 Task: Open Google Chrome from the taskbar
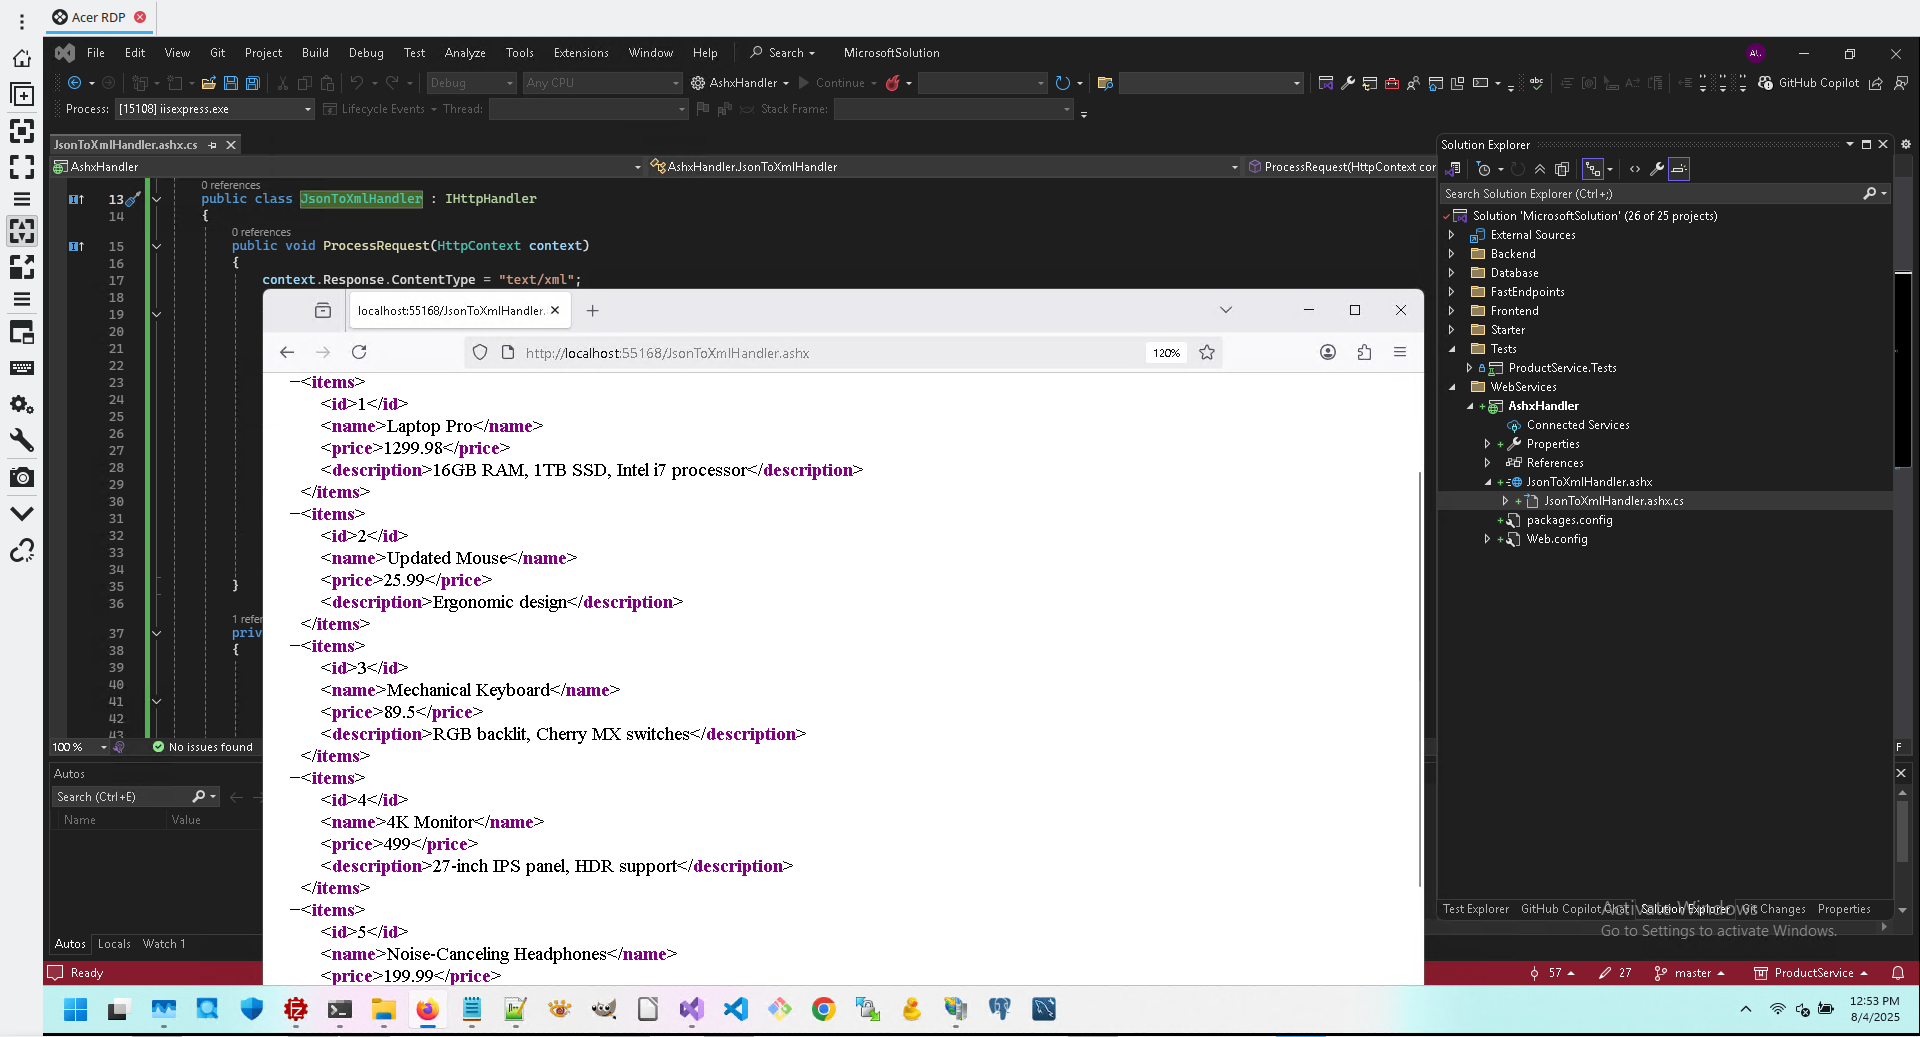[x=823, y=1009]
